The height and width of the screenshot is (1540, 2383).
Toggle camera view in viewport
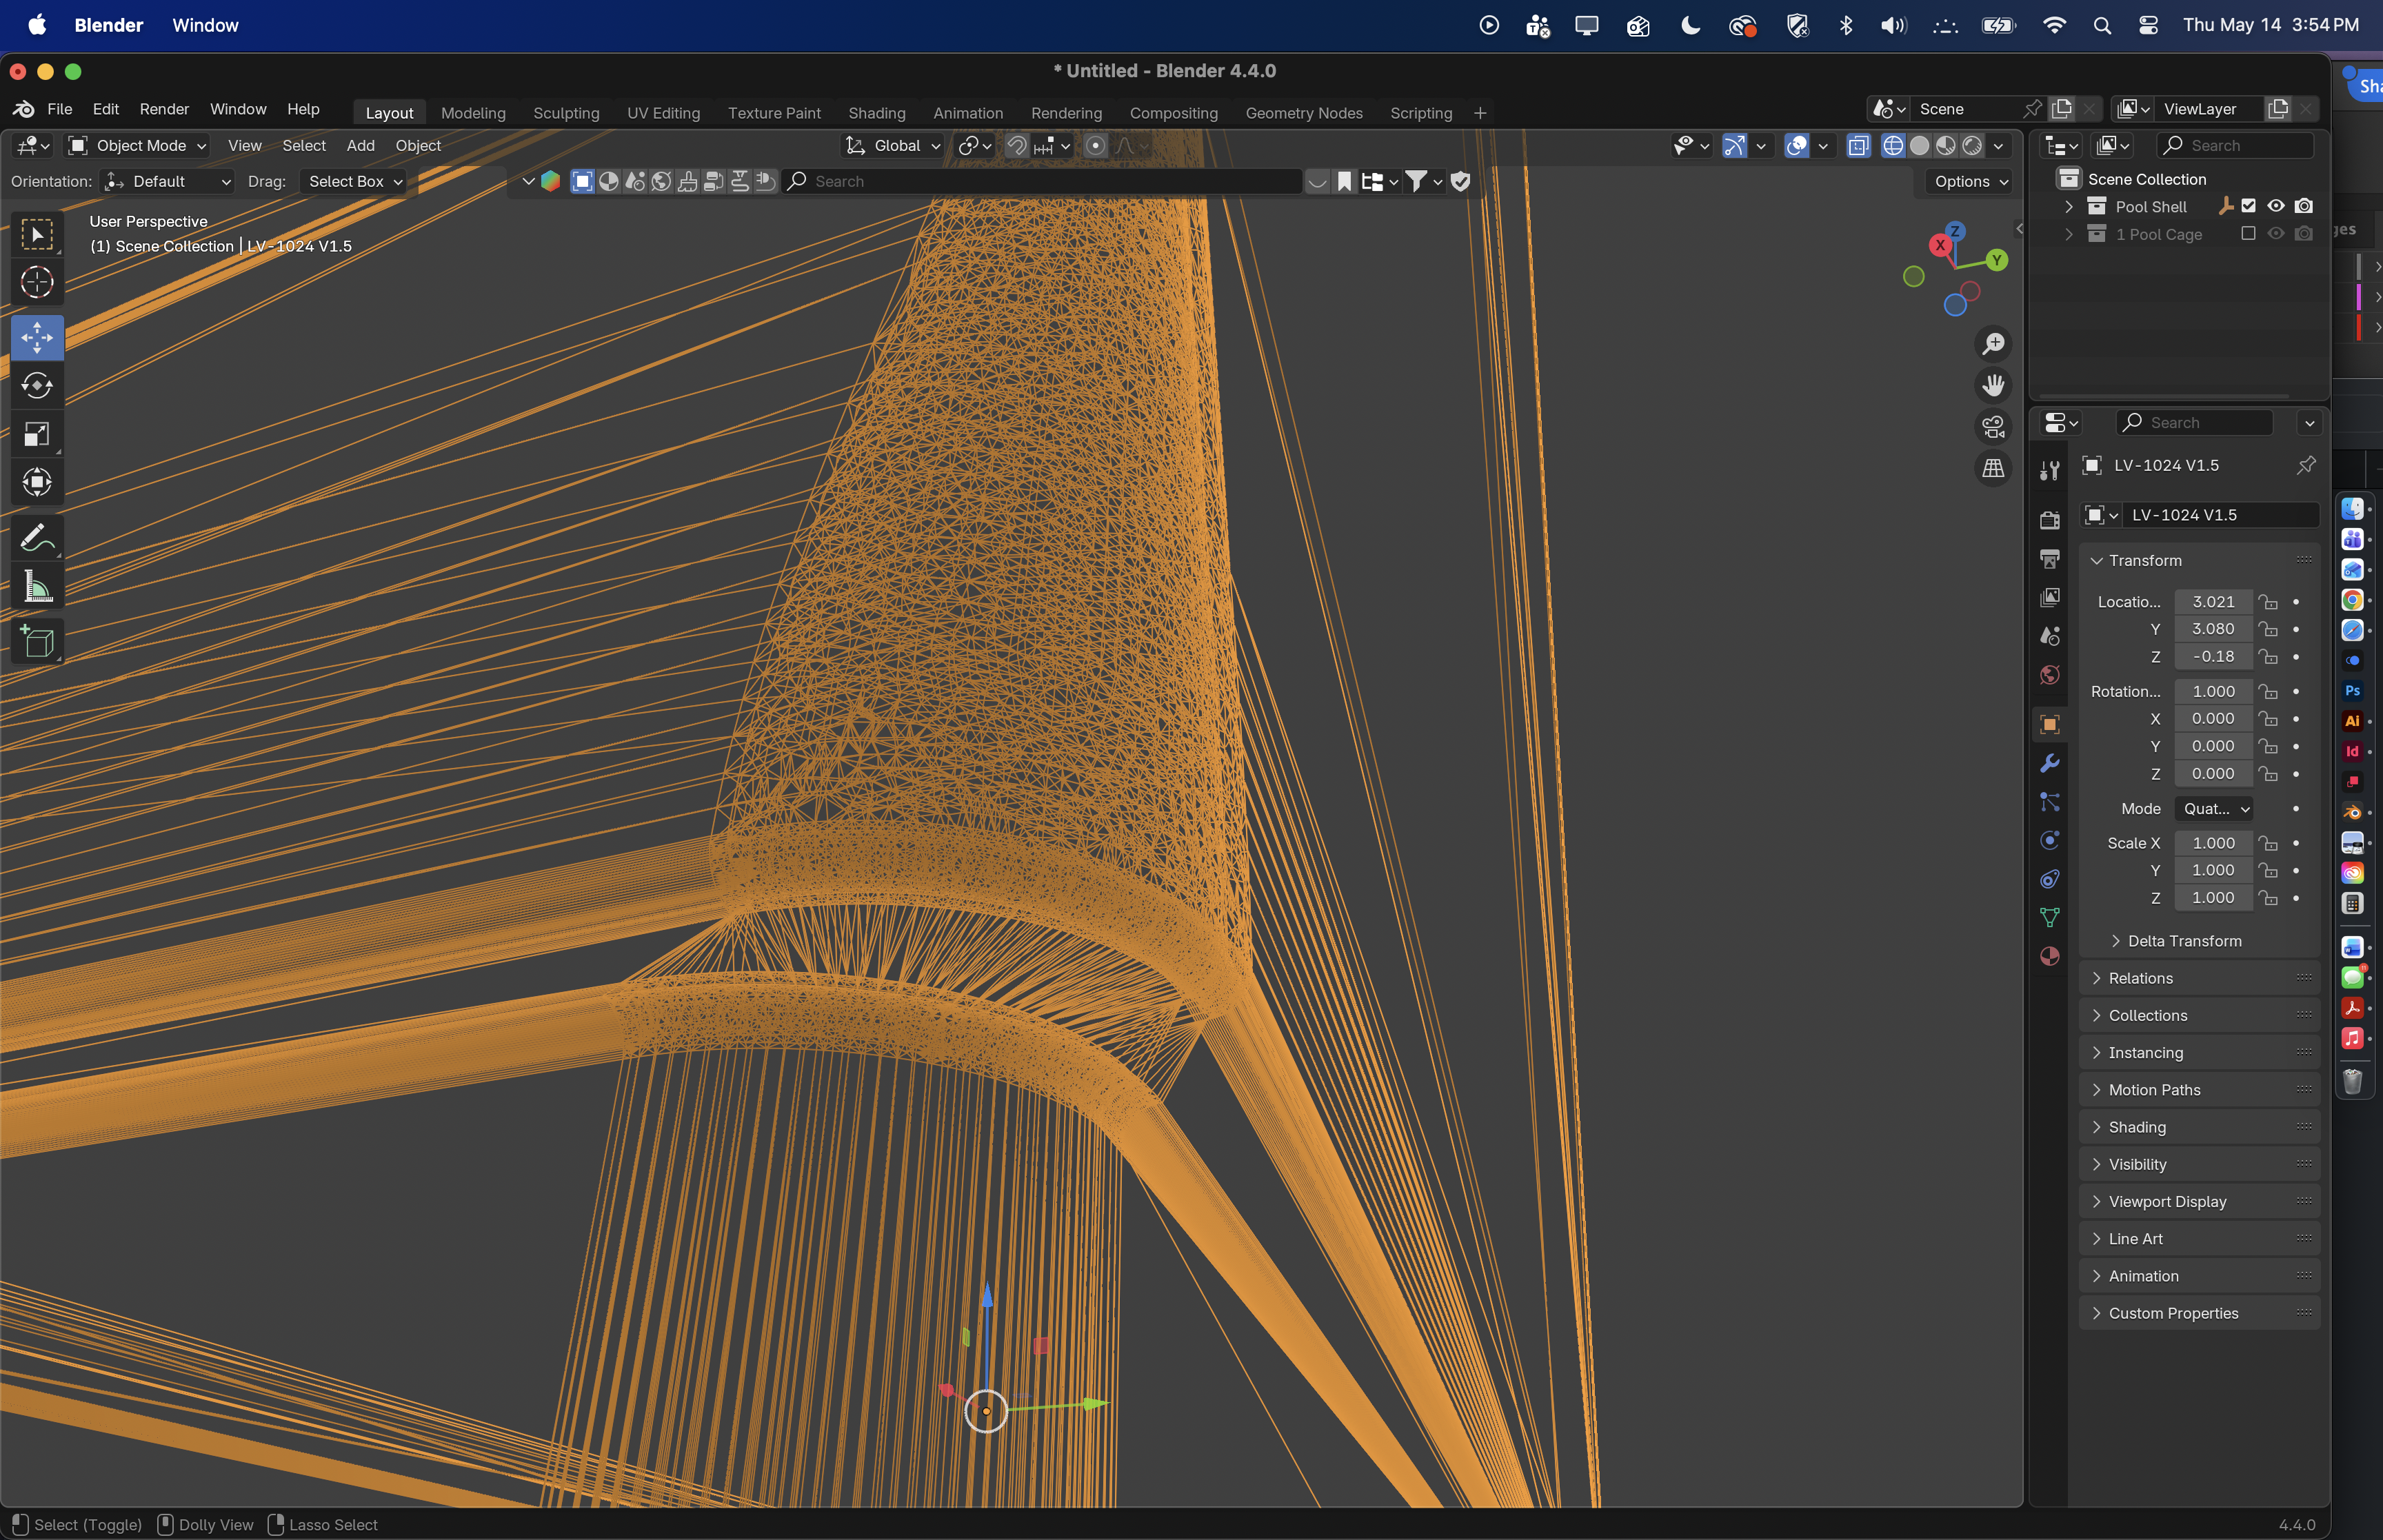(x=1993, y=427)
